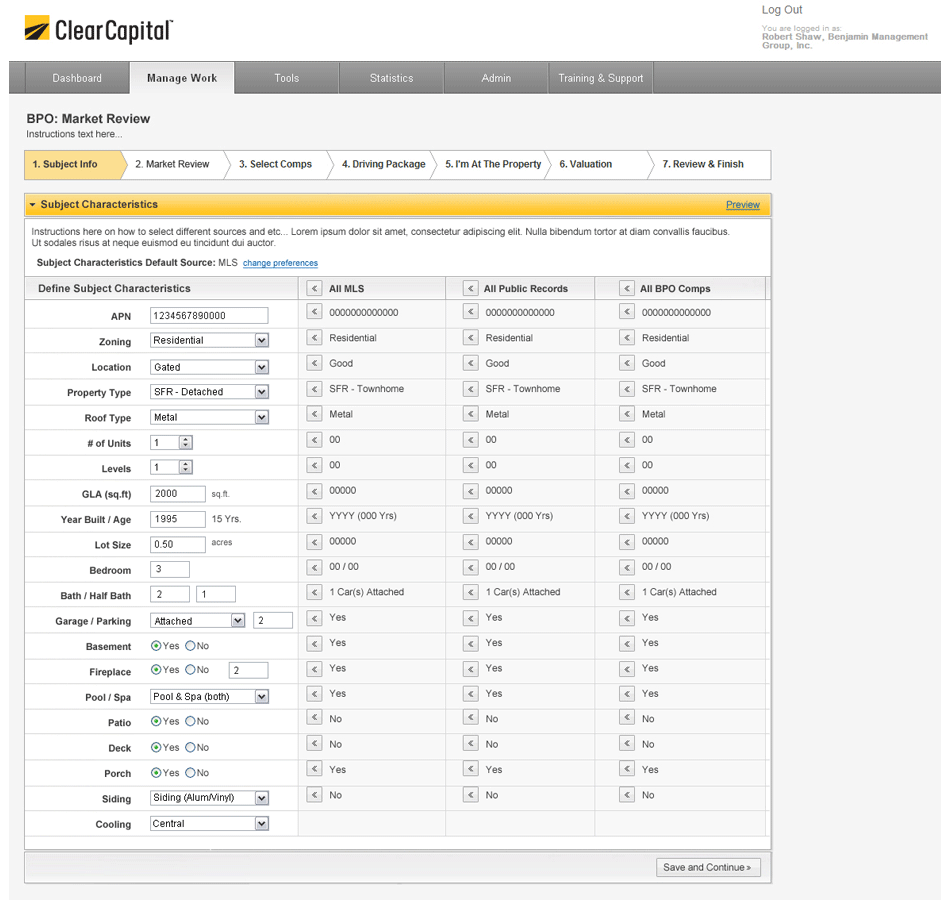Copy BPO Comps Roof Type Metal arrow
Screen dimensions: 950x900
627,414
